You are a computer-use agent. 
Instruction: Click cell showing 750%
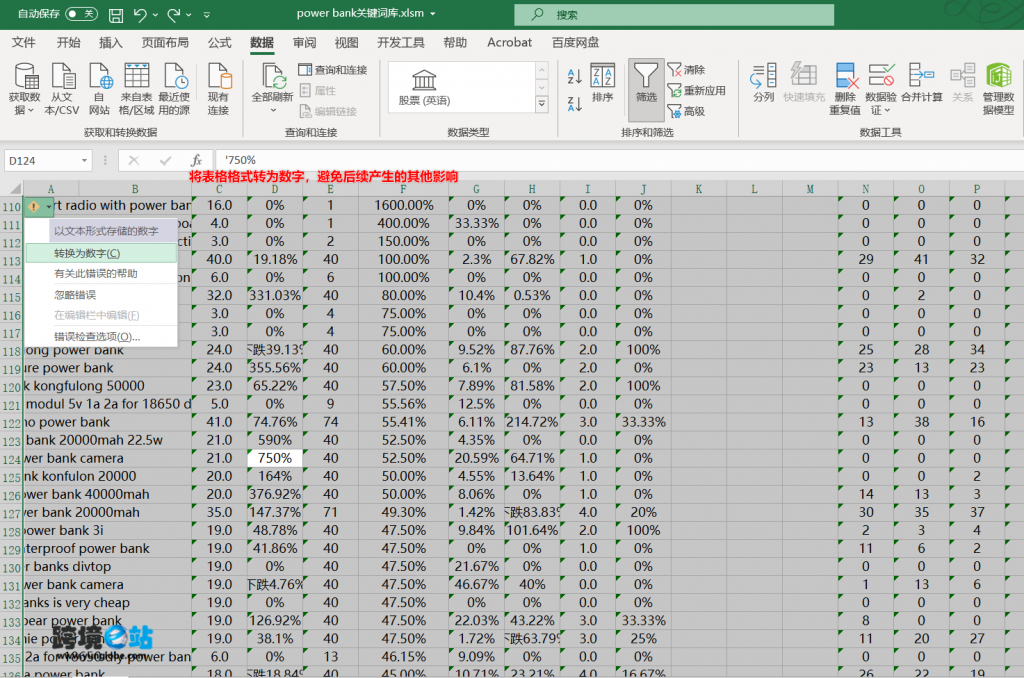275,459
